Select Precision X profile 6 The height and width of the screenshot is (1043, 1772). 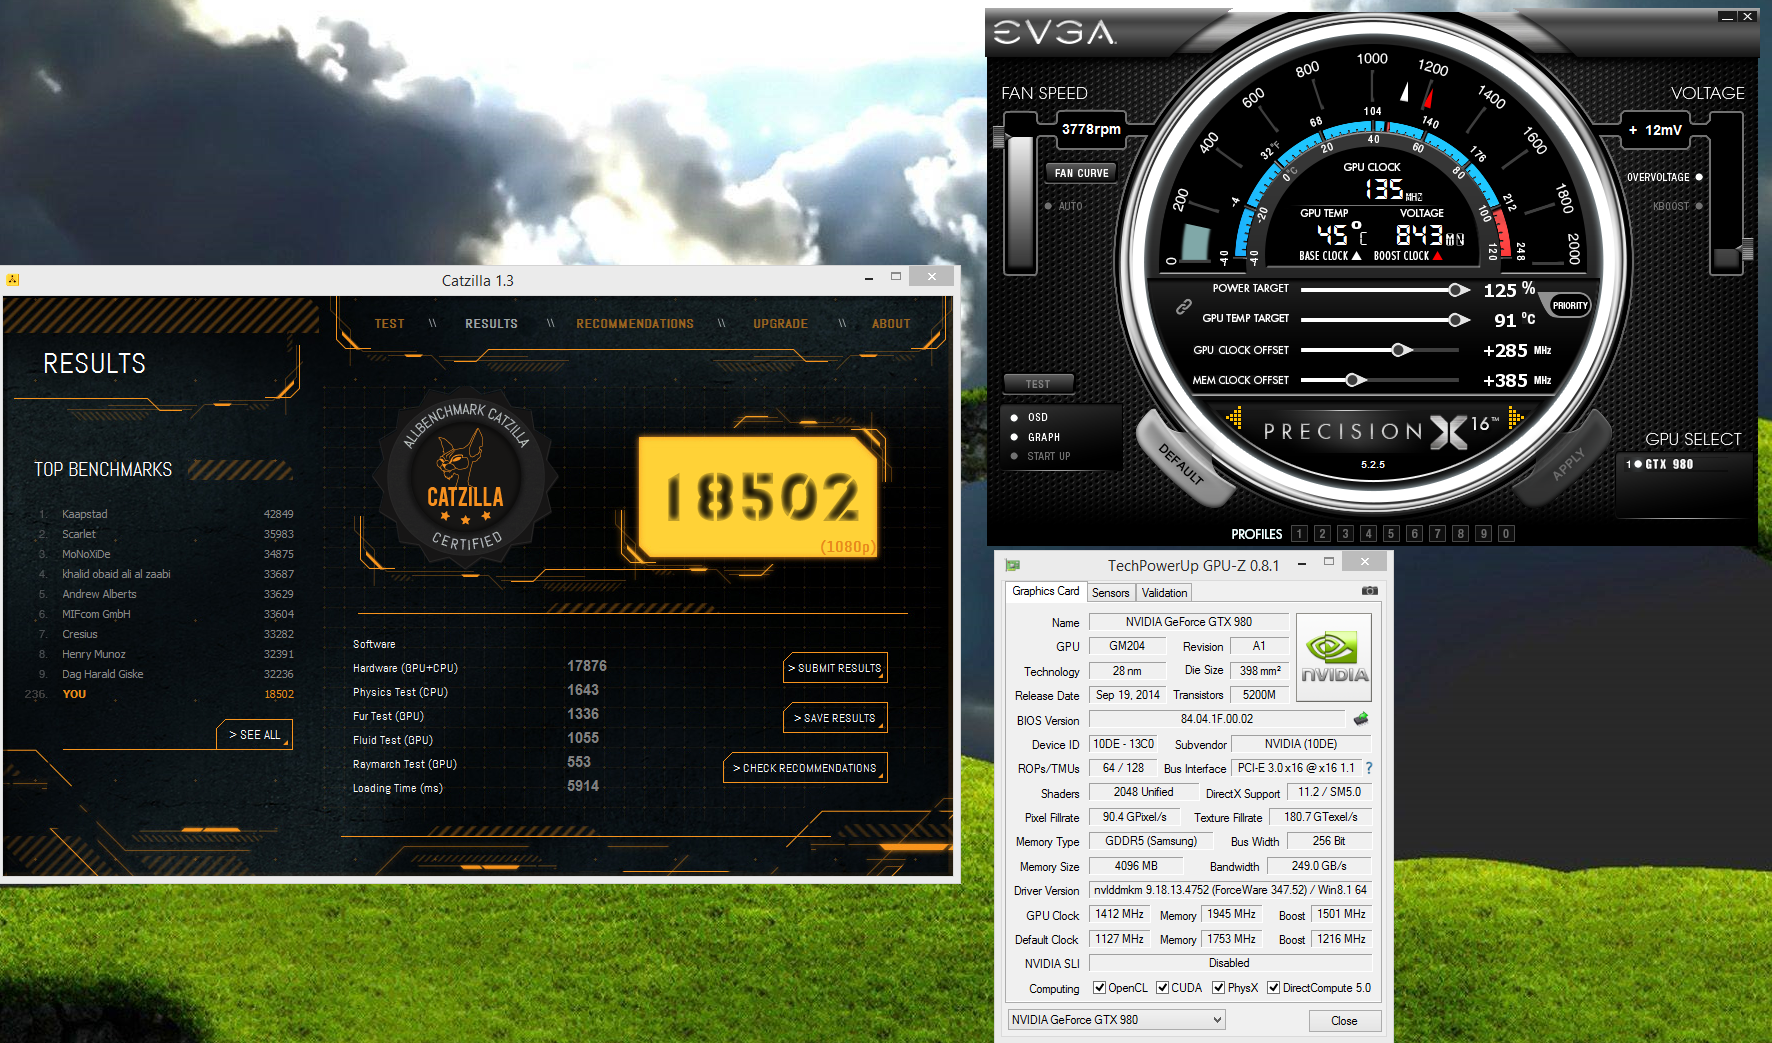1414,534
